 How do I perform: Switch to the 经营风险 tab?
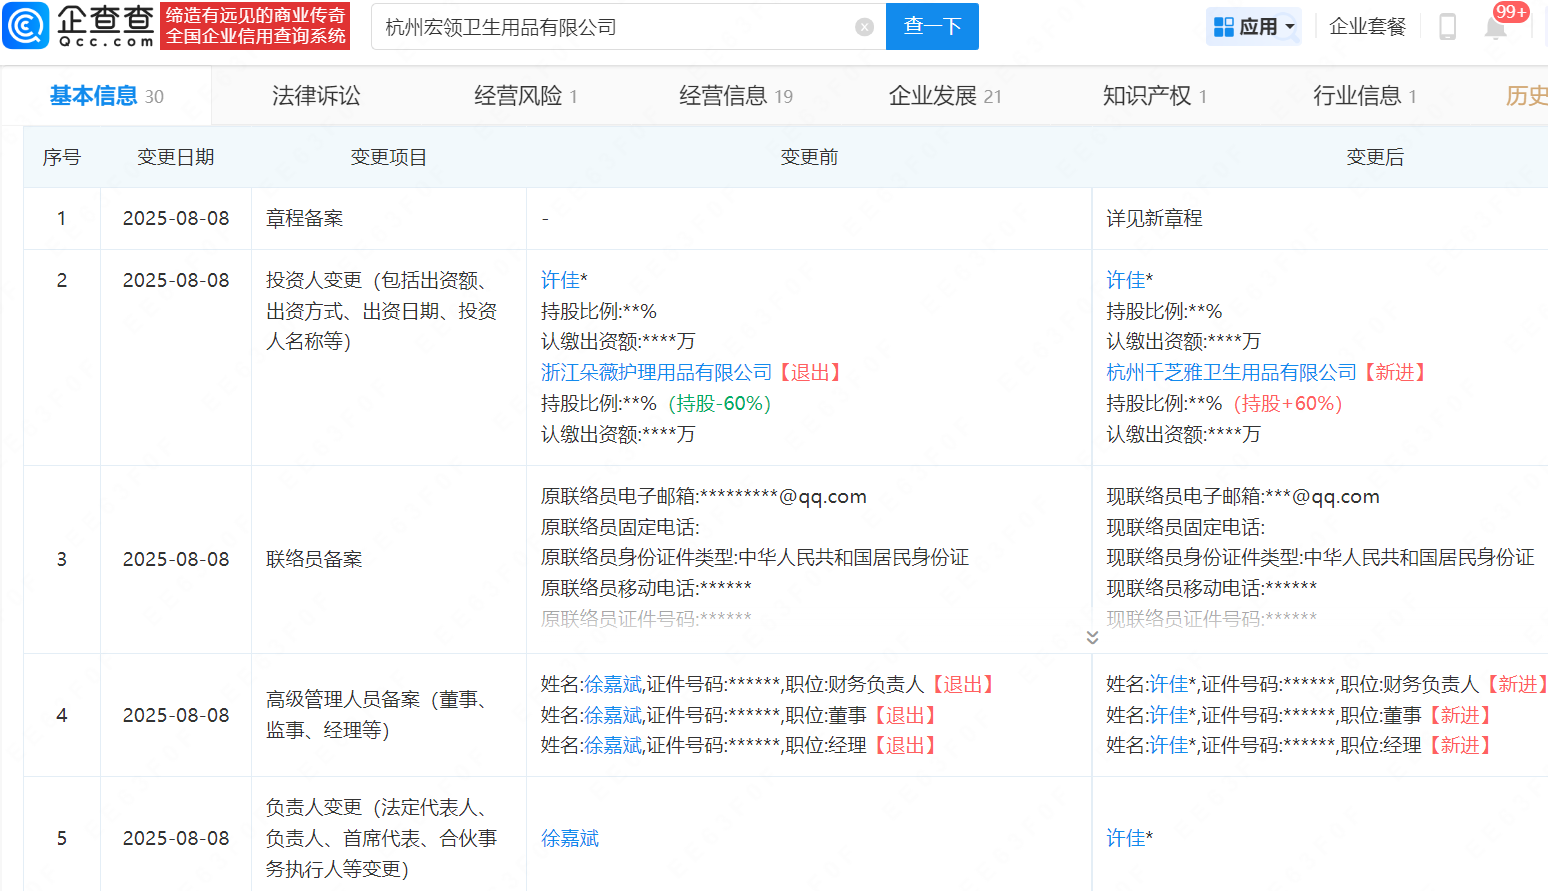(x=525, y=96)
